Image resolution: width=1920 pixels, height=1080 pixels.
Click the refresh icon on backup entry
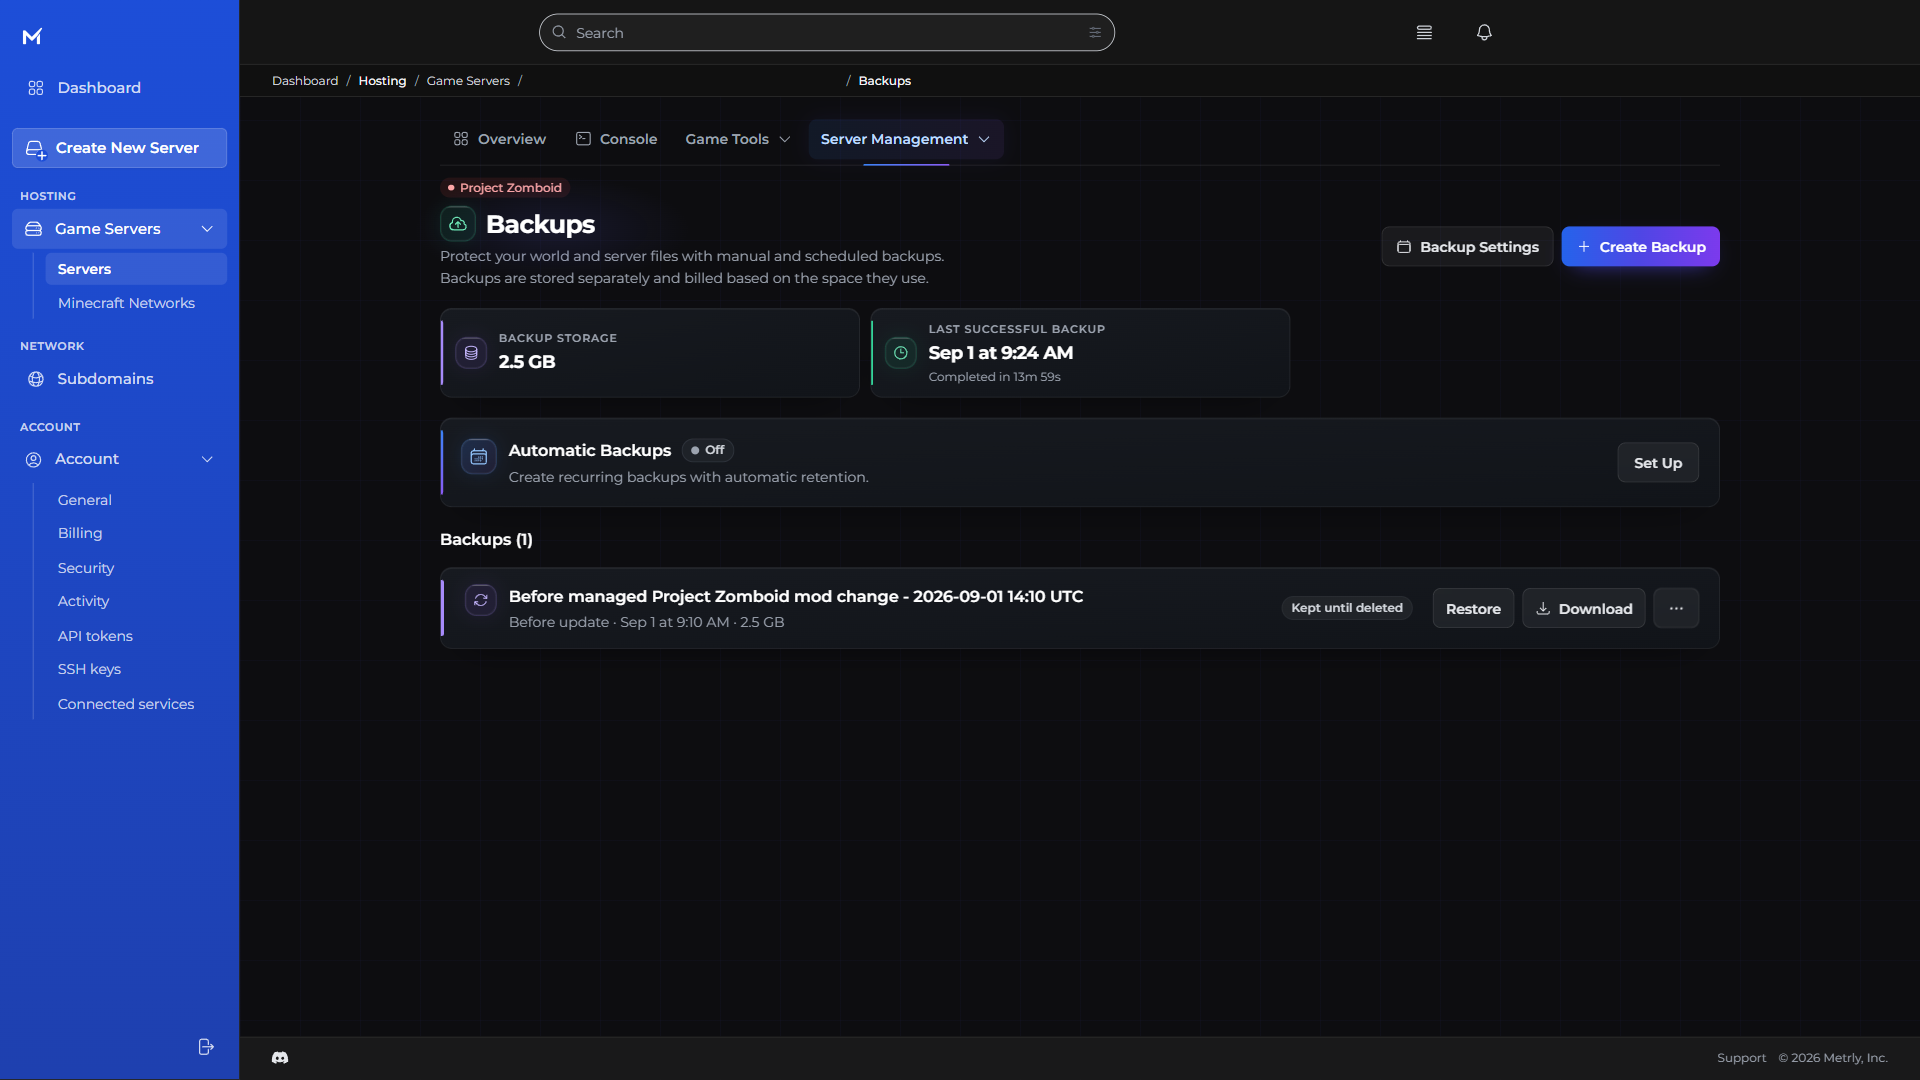pyautogui.click(x=481, y=600)
